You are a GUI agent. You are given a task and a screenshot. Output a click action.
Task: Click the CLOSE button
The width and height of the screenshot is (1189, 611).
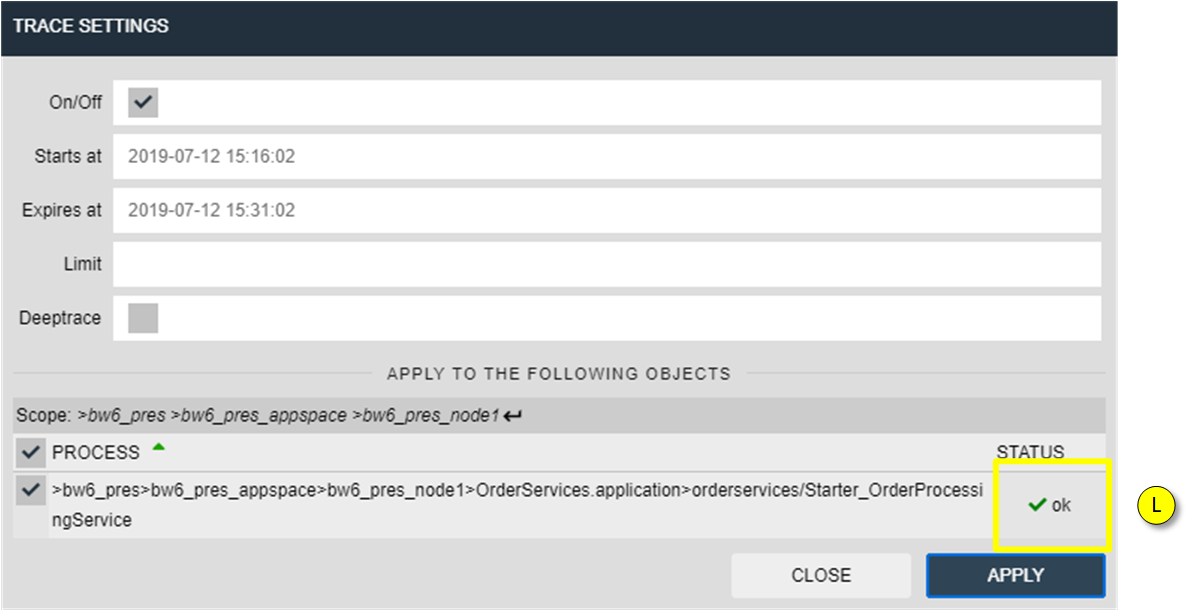[821, 575]
